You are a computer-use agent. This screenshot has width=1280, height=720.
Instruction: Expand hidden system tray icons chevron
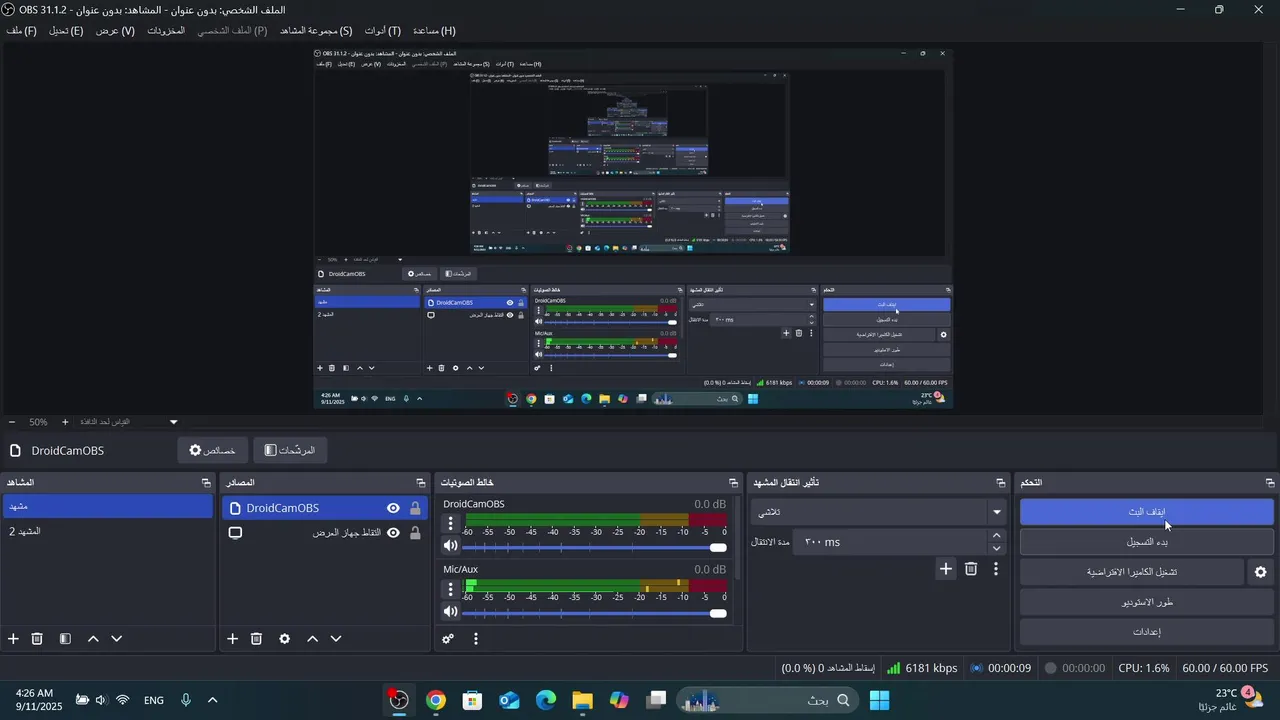[x=212, y=700]
